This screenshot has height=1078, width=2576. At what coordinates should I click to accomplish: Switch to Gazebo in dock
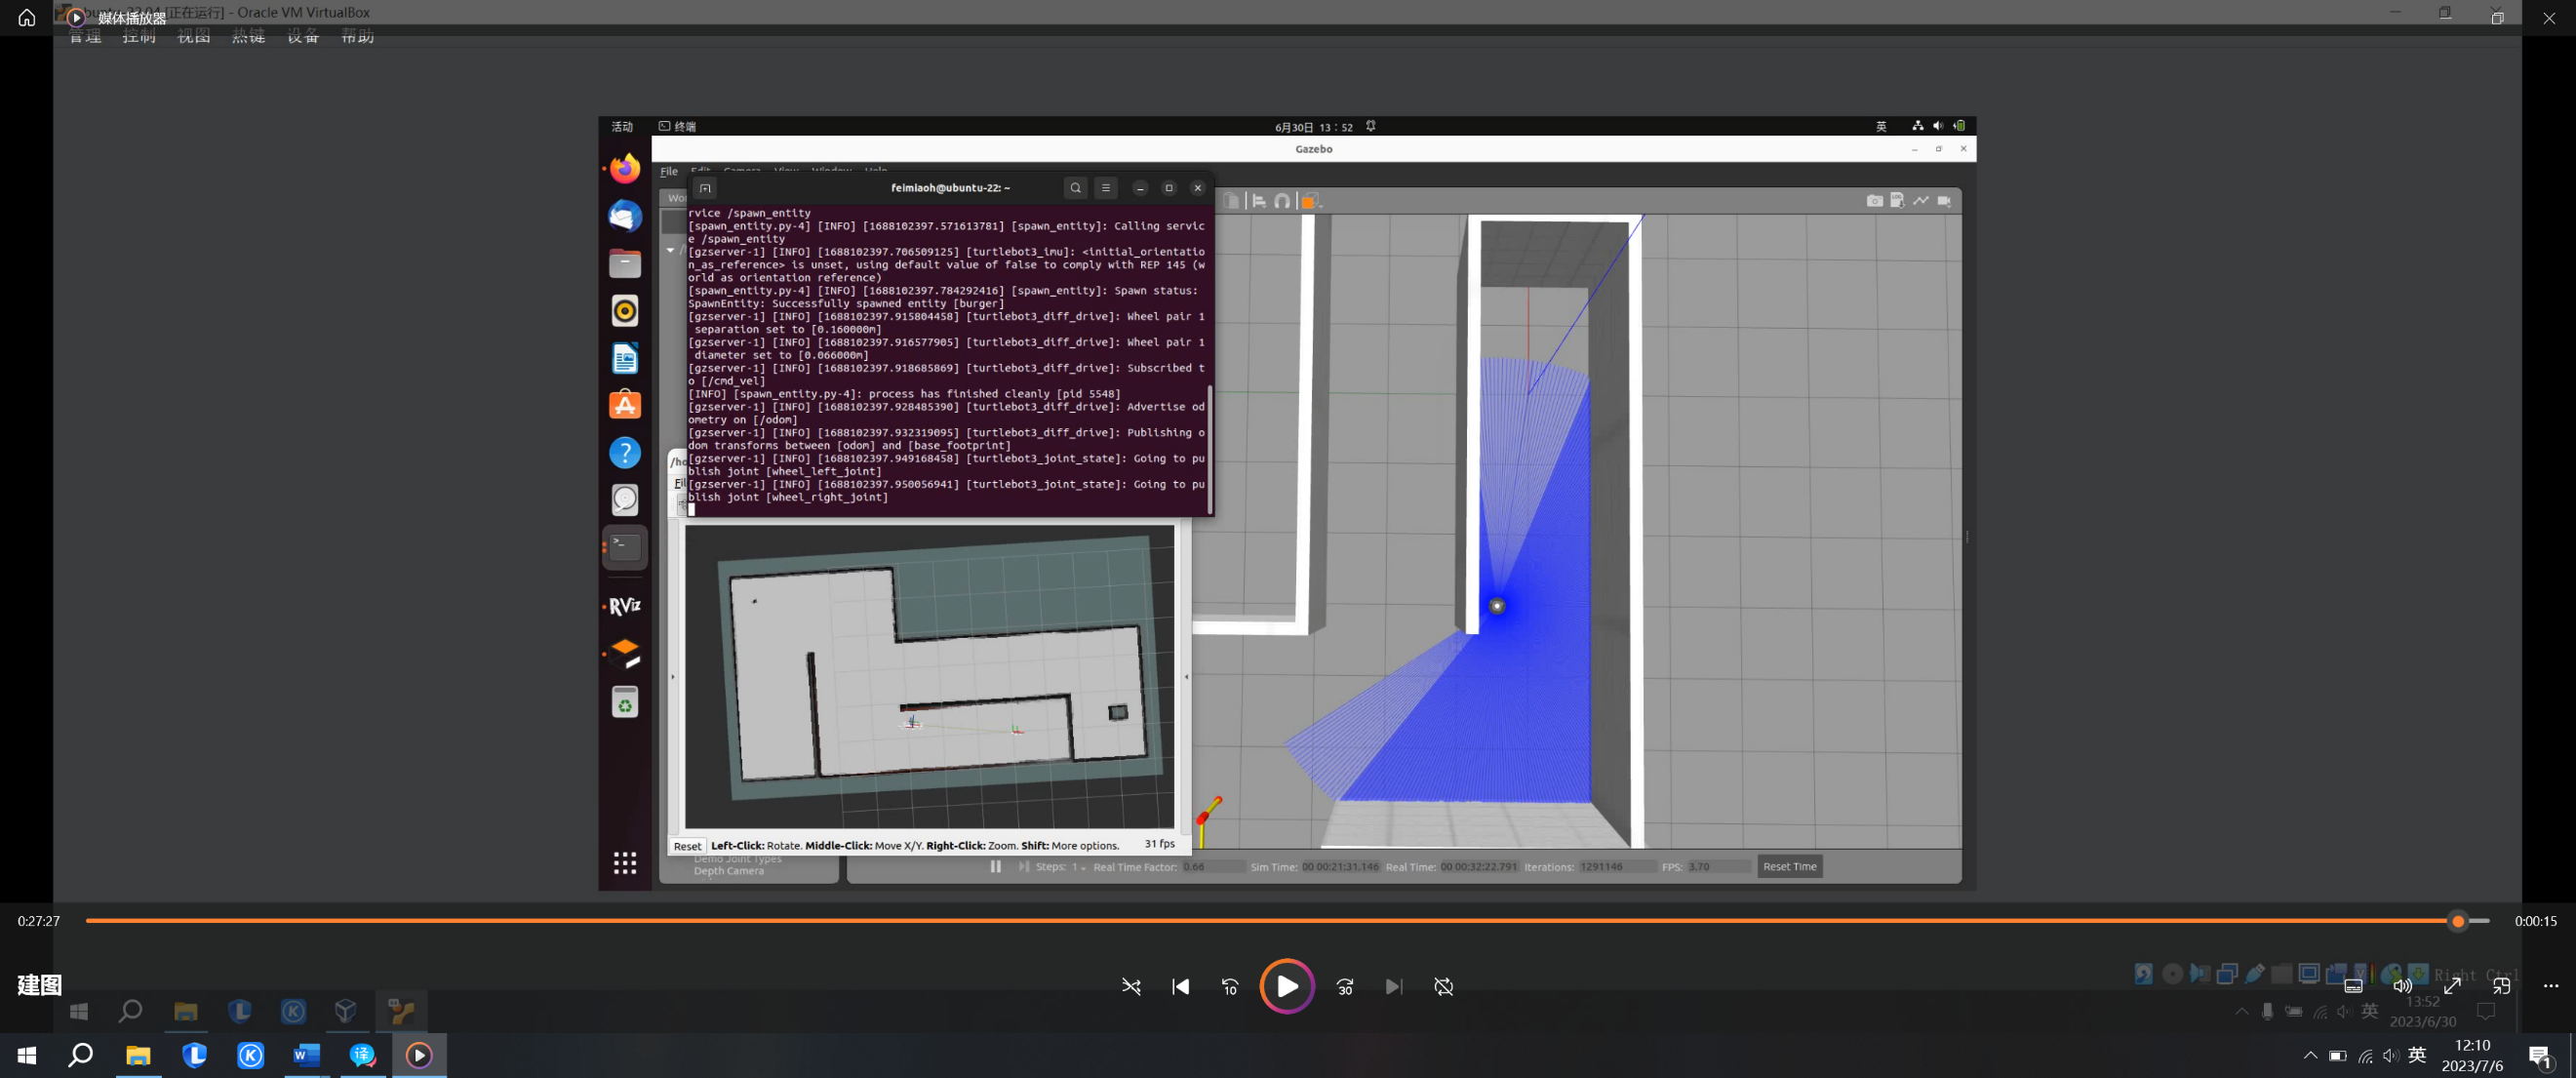(625, 654)
